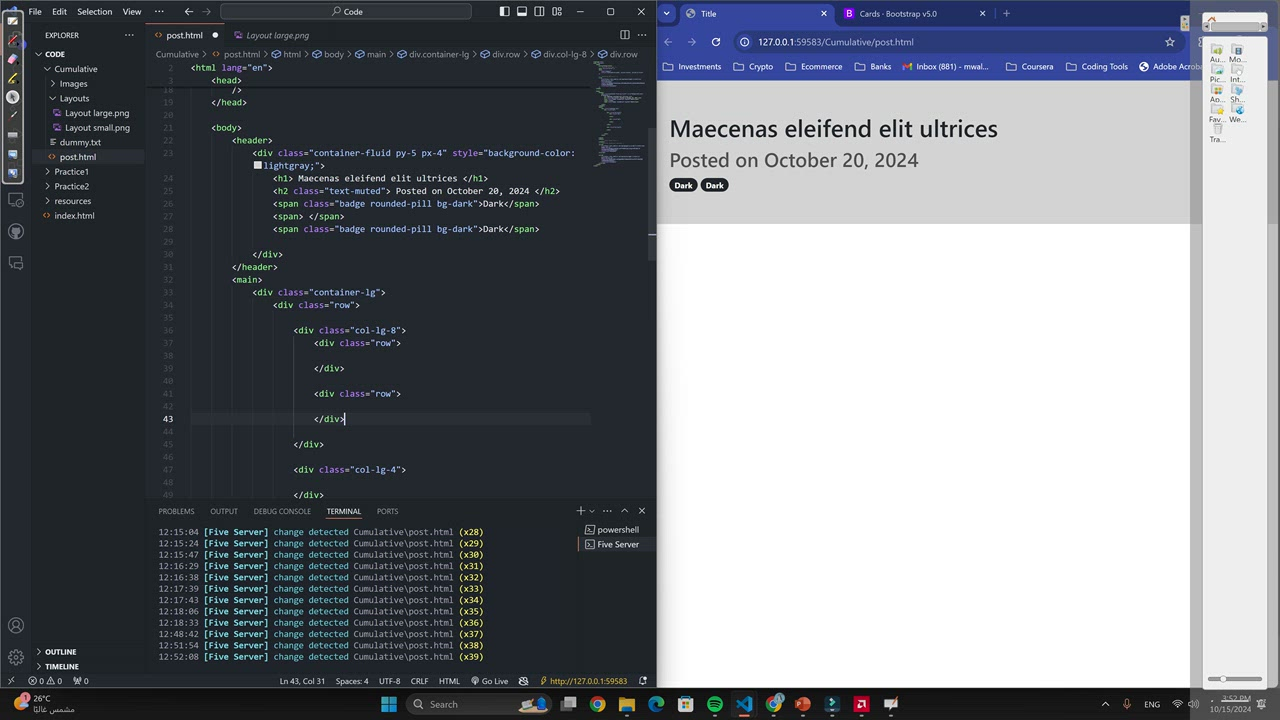Open Spotify from the Windows taskbar
Screen dimensions: 1280x720
tap(715, 704)
